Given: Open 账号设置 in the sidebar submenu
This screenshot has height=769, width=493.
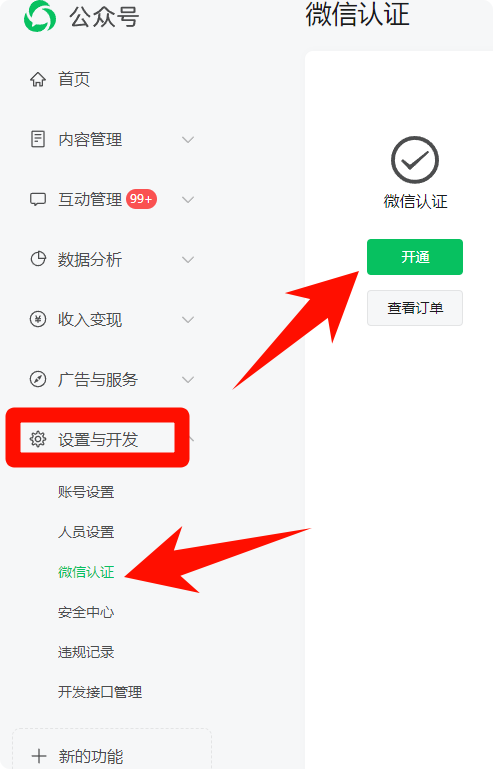Looking at the screenshot, I should pyautogui.click(x=86, y=492).
